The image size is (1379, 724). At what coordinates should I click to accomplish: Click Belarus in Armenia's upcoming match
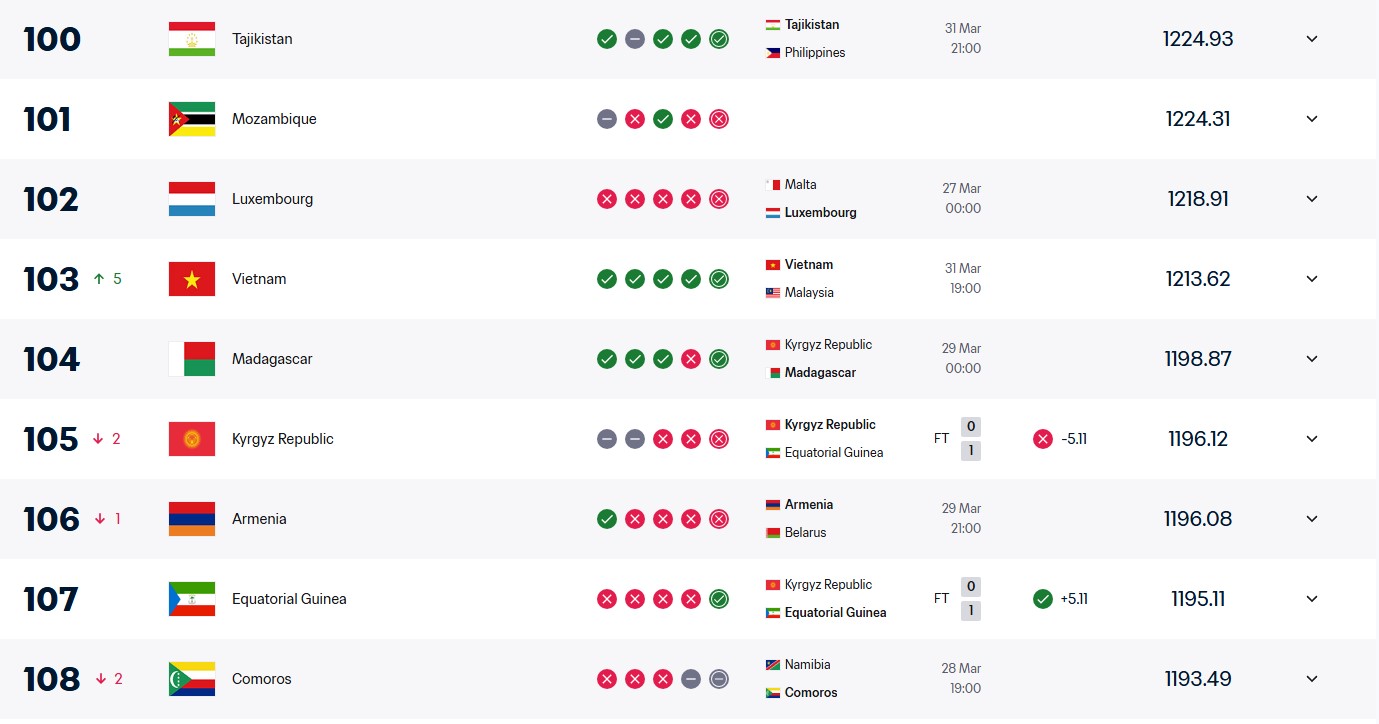pyautogui.click(x=805, y=533)
